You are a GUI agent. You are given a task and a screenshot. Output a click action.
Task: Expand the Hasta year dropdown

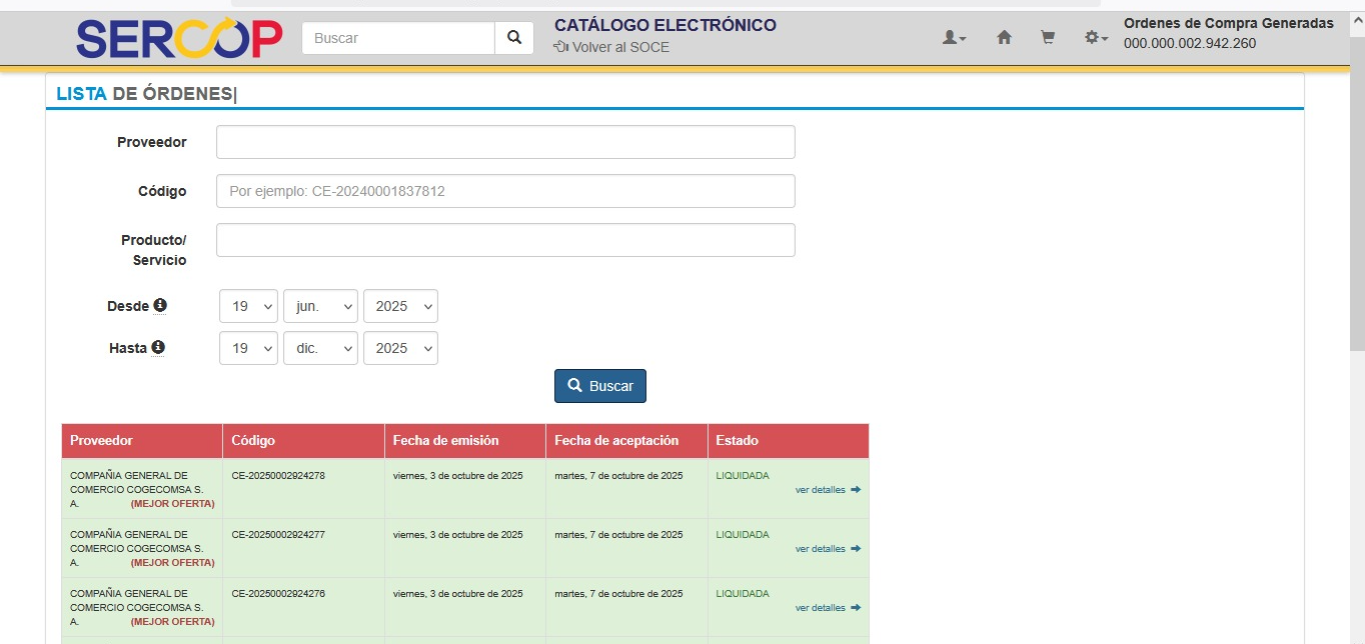click(400, 348)
